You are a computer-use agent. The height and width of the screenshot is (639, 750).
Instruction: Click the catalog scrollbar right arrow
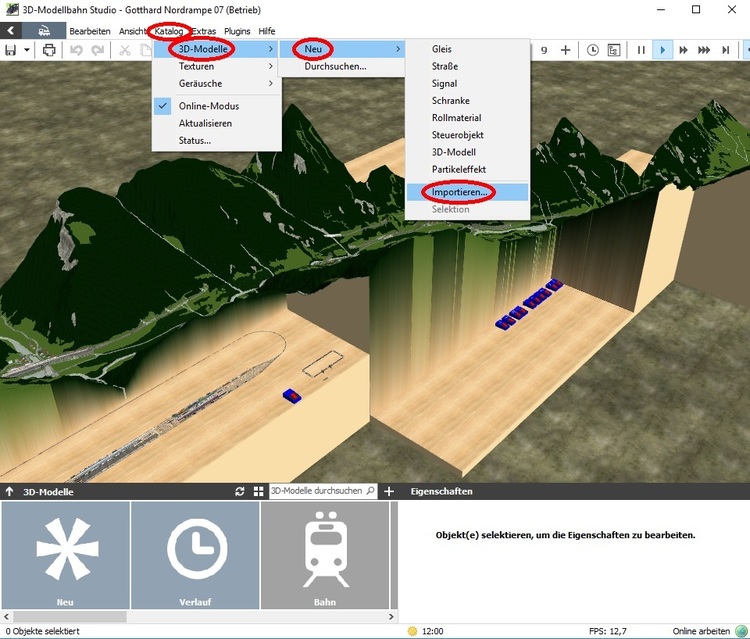(x=391, y=617)
